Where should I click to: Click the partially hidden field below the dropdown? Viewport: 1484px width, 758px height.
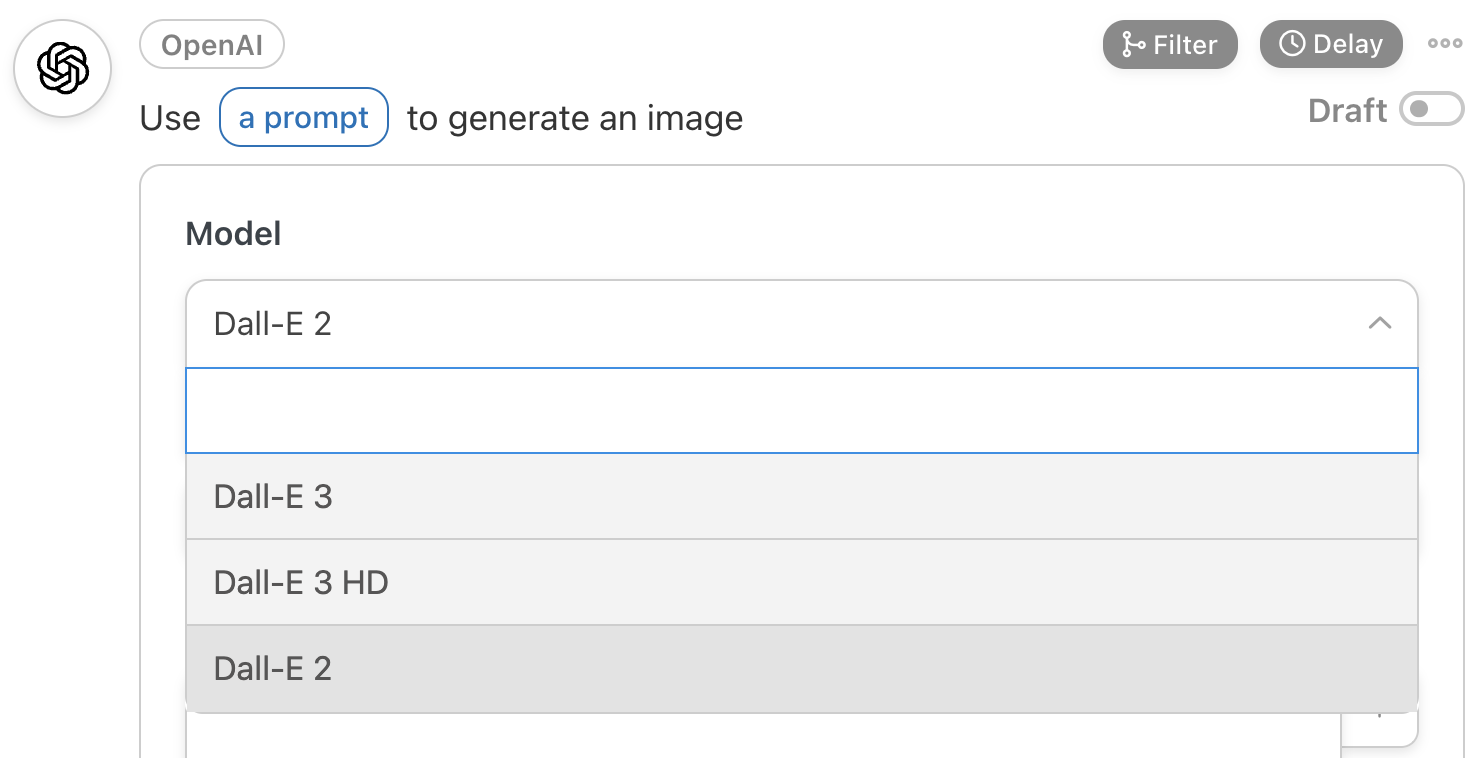(x=762, y=737)
